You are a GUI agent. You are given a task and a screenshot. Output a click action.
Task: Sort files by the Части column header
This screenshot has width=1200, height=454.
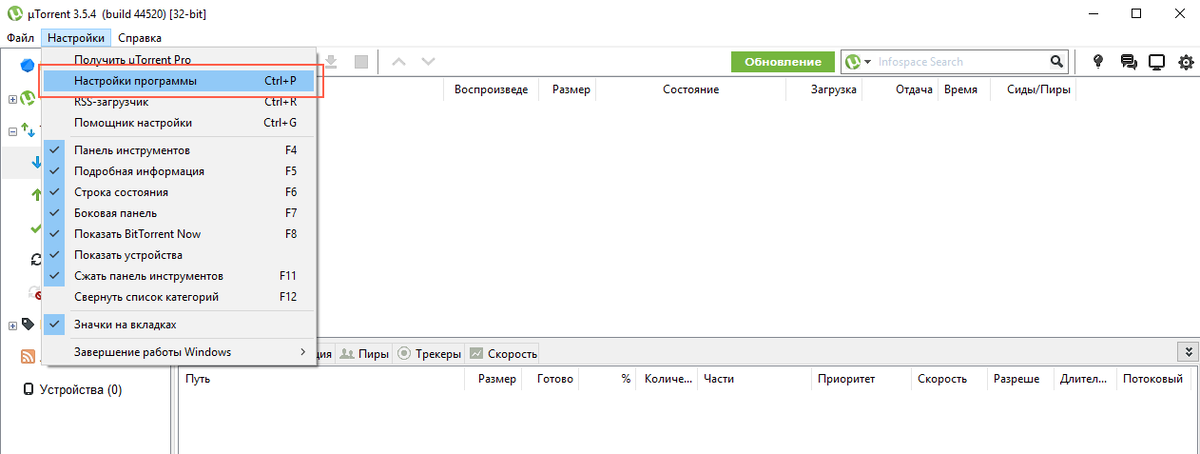pos(754,379)
